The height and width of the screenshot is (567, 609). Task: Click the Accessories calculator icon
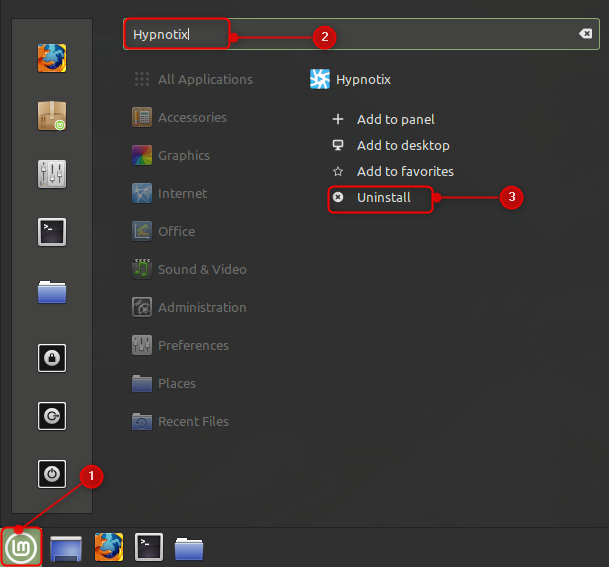point(142,117)
